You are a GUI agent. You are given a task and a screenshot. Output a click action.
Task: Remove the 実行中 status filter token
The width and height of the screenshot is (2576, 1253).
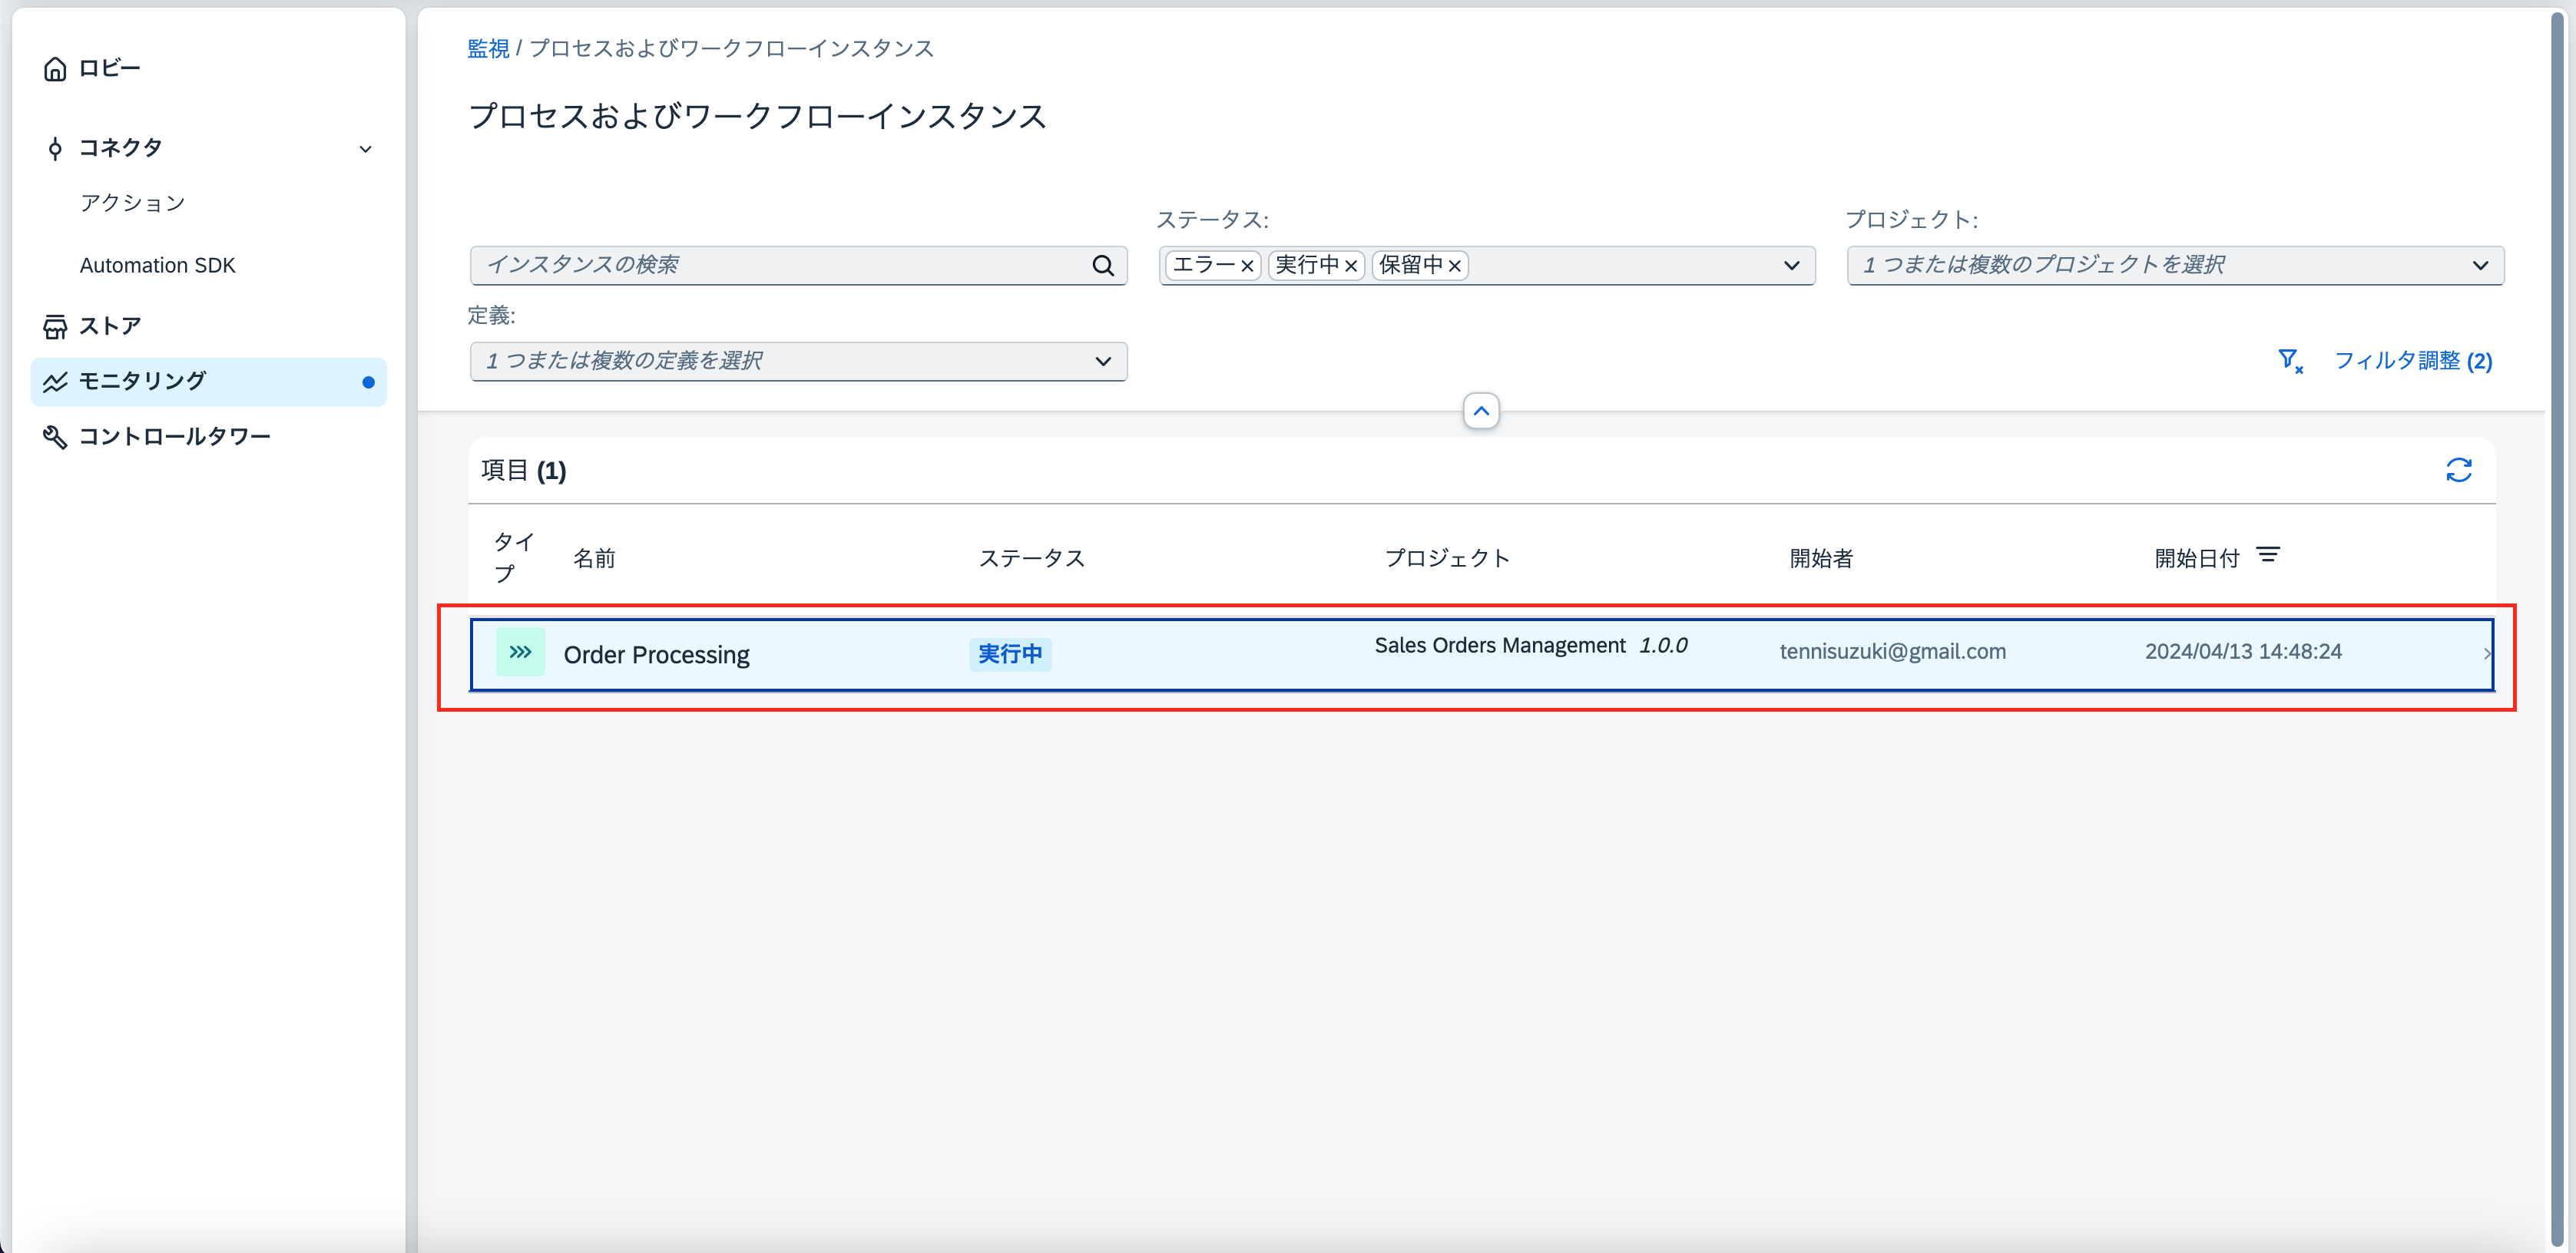(1352, 266)
